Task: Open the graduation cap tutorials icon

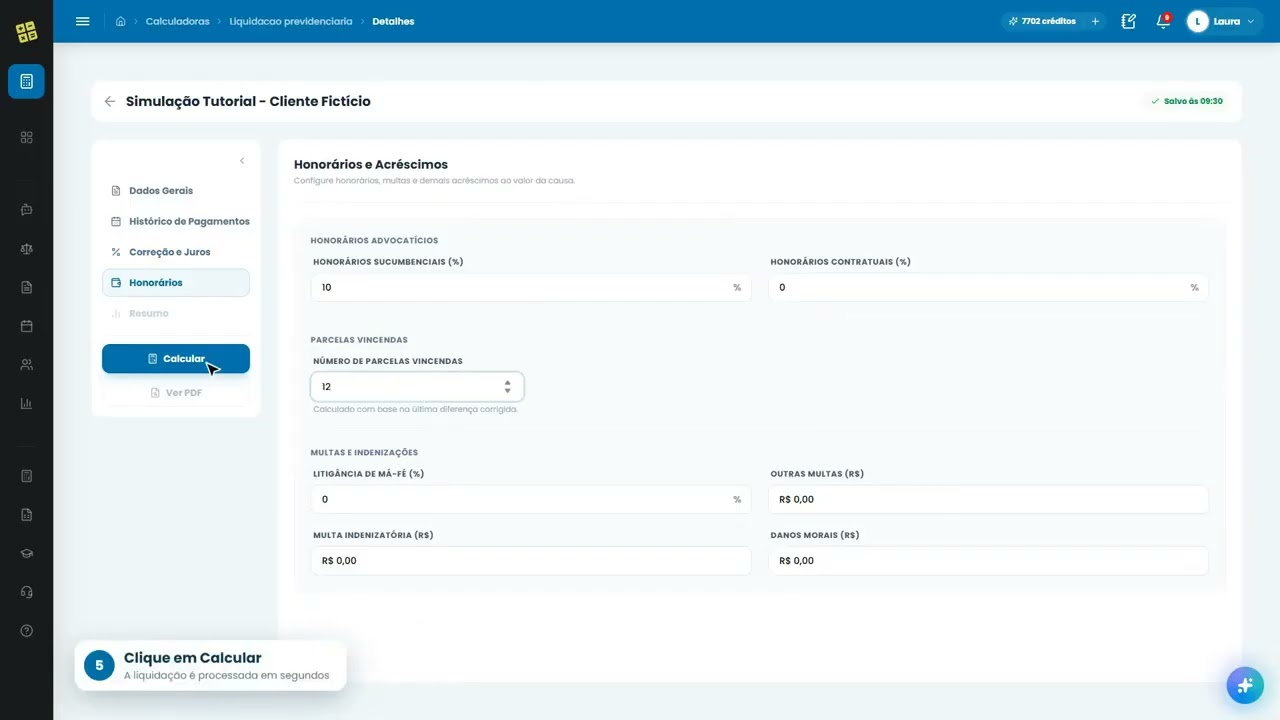Action: 26,553
